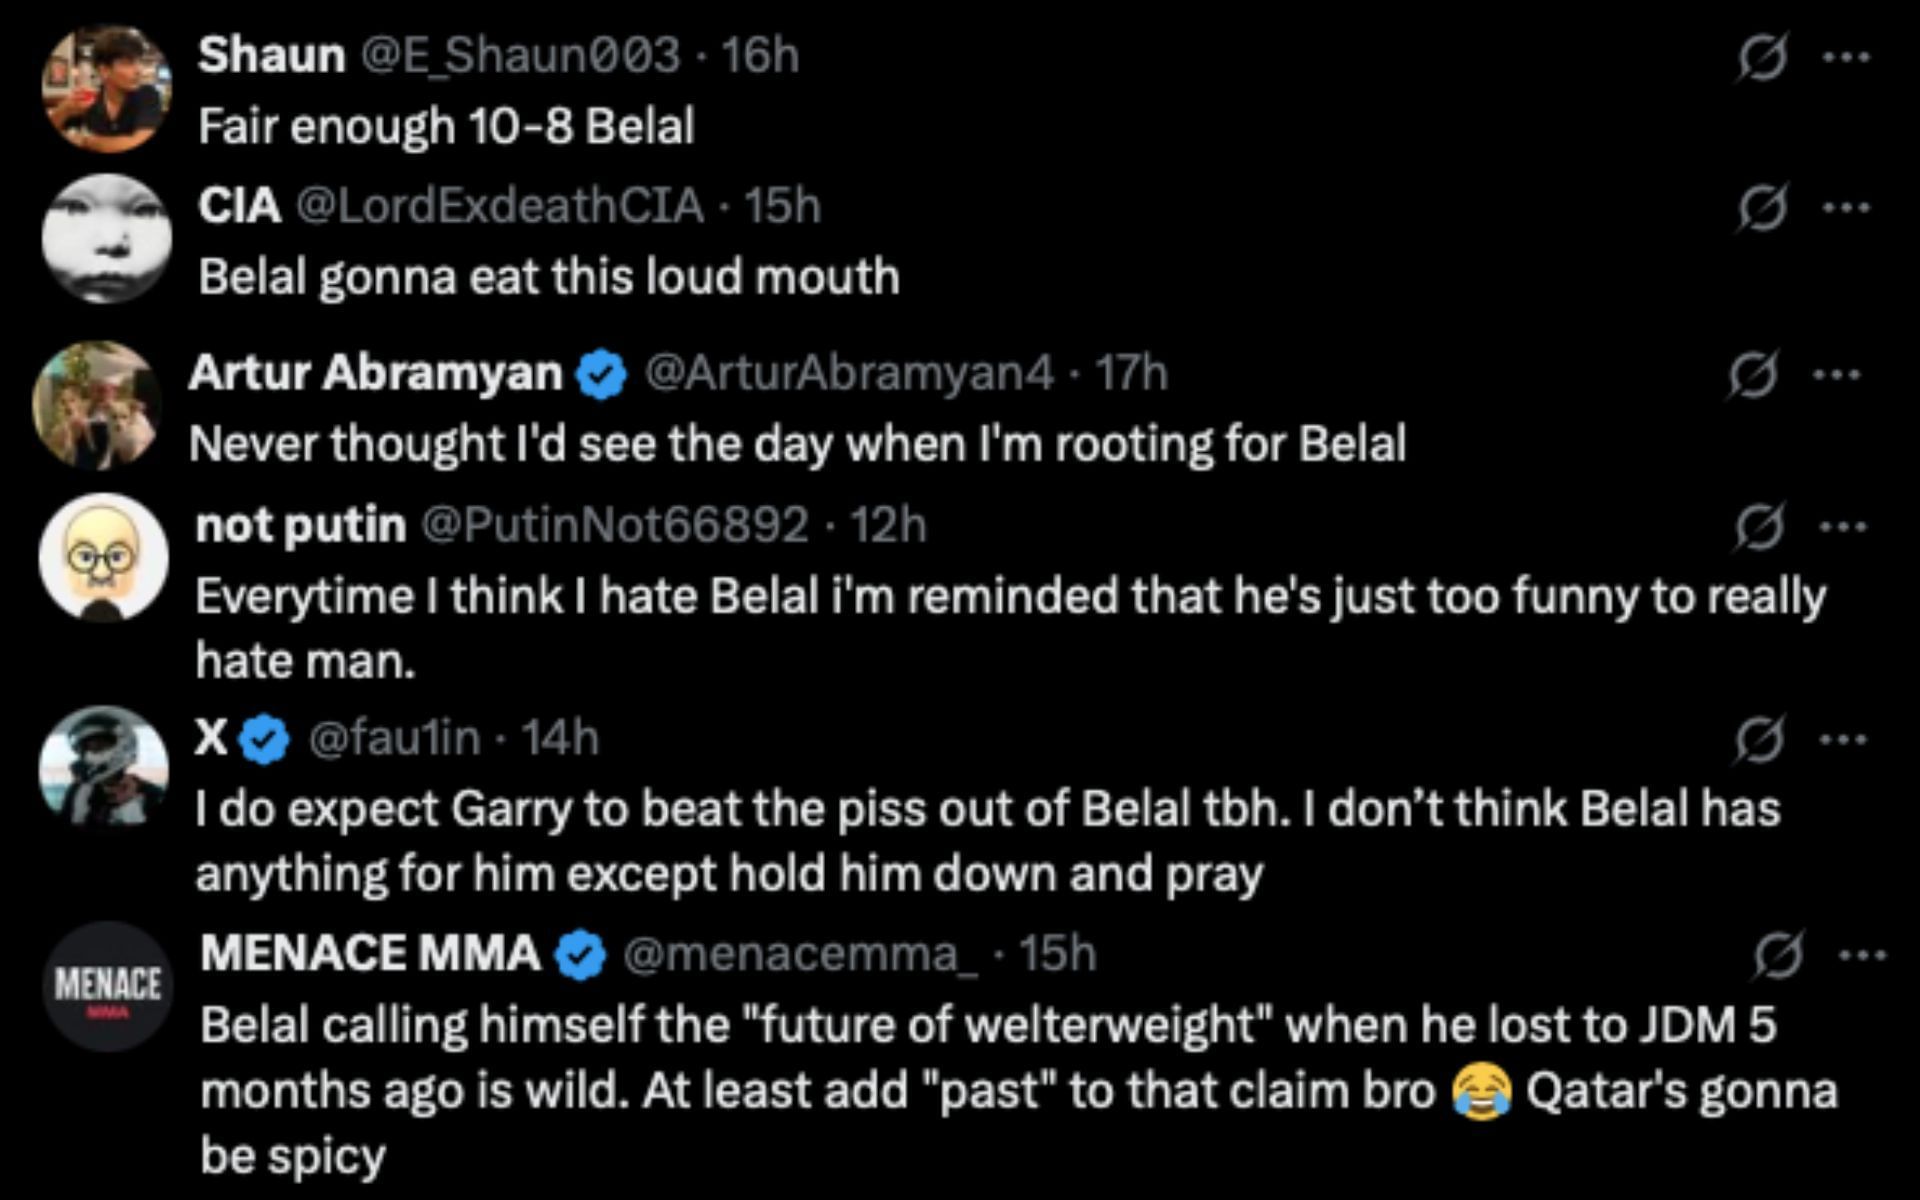
Task: Open the more options menu on Shaun's tweet
Action: [x=1845, y=58]
